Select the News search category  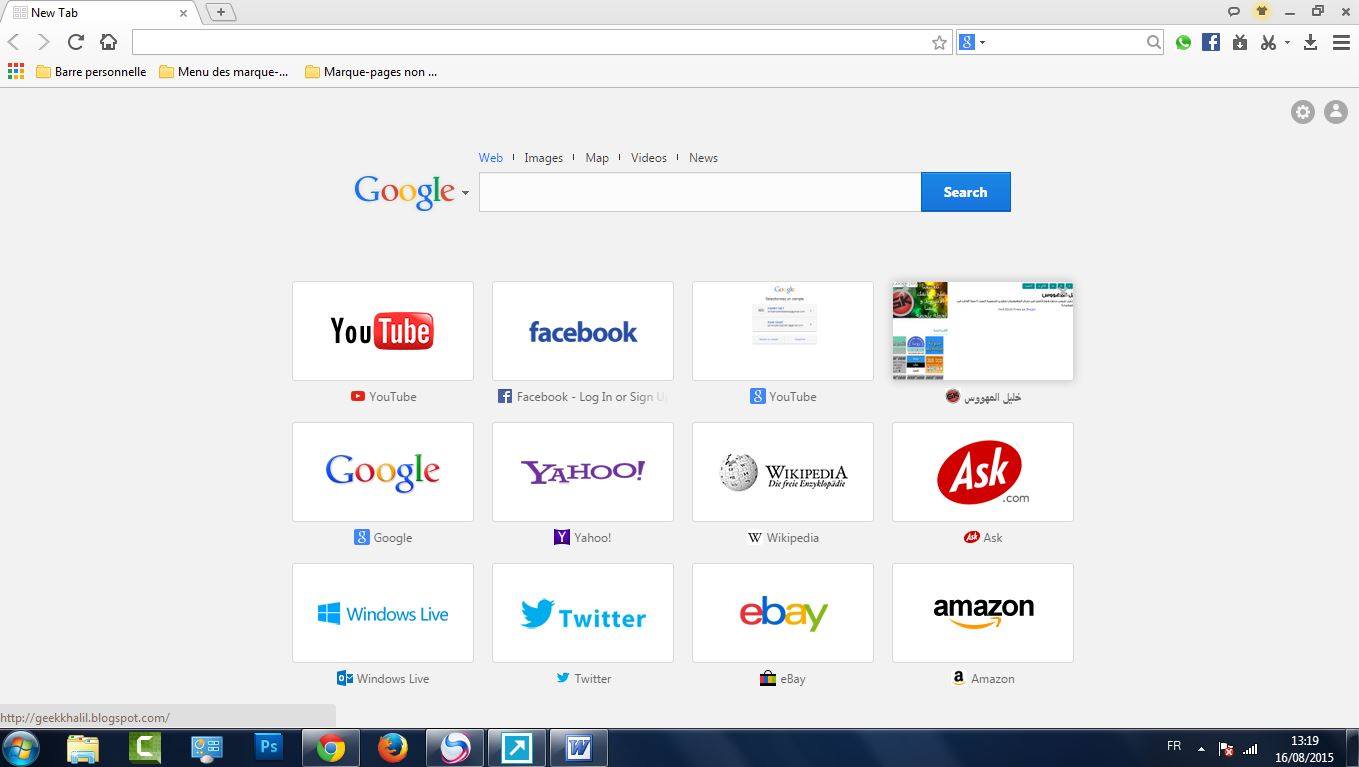click(703, 157)
